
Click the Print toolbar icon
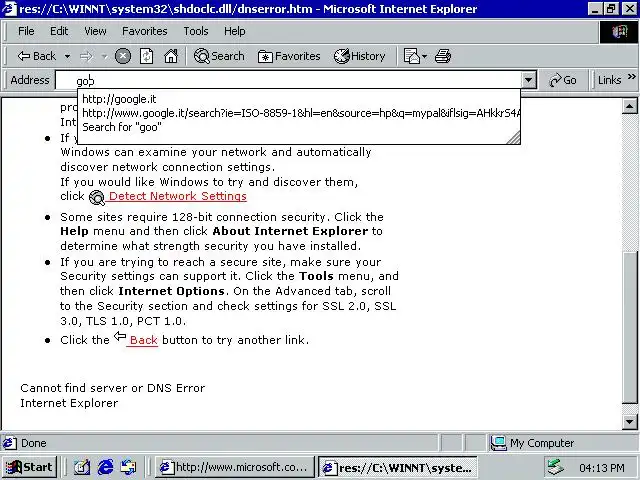tap(442, 56)
